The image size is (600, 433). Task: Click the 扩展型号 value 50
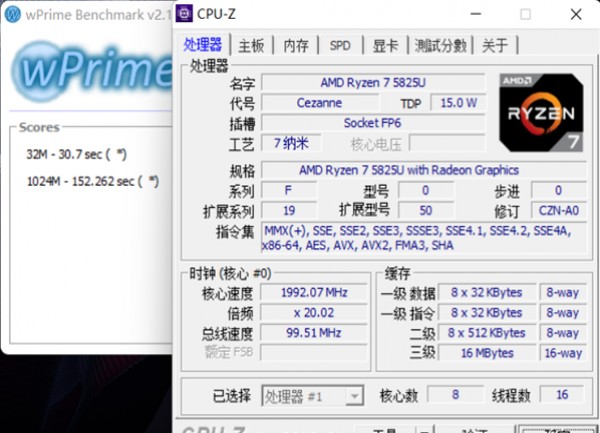[426, 211]
